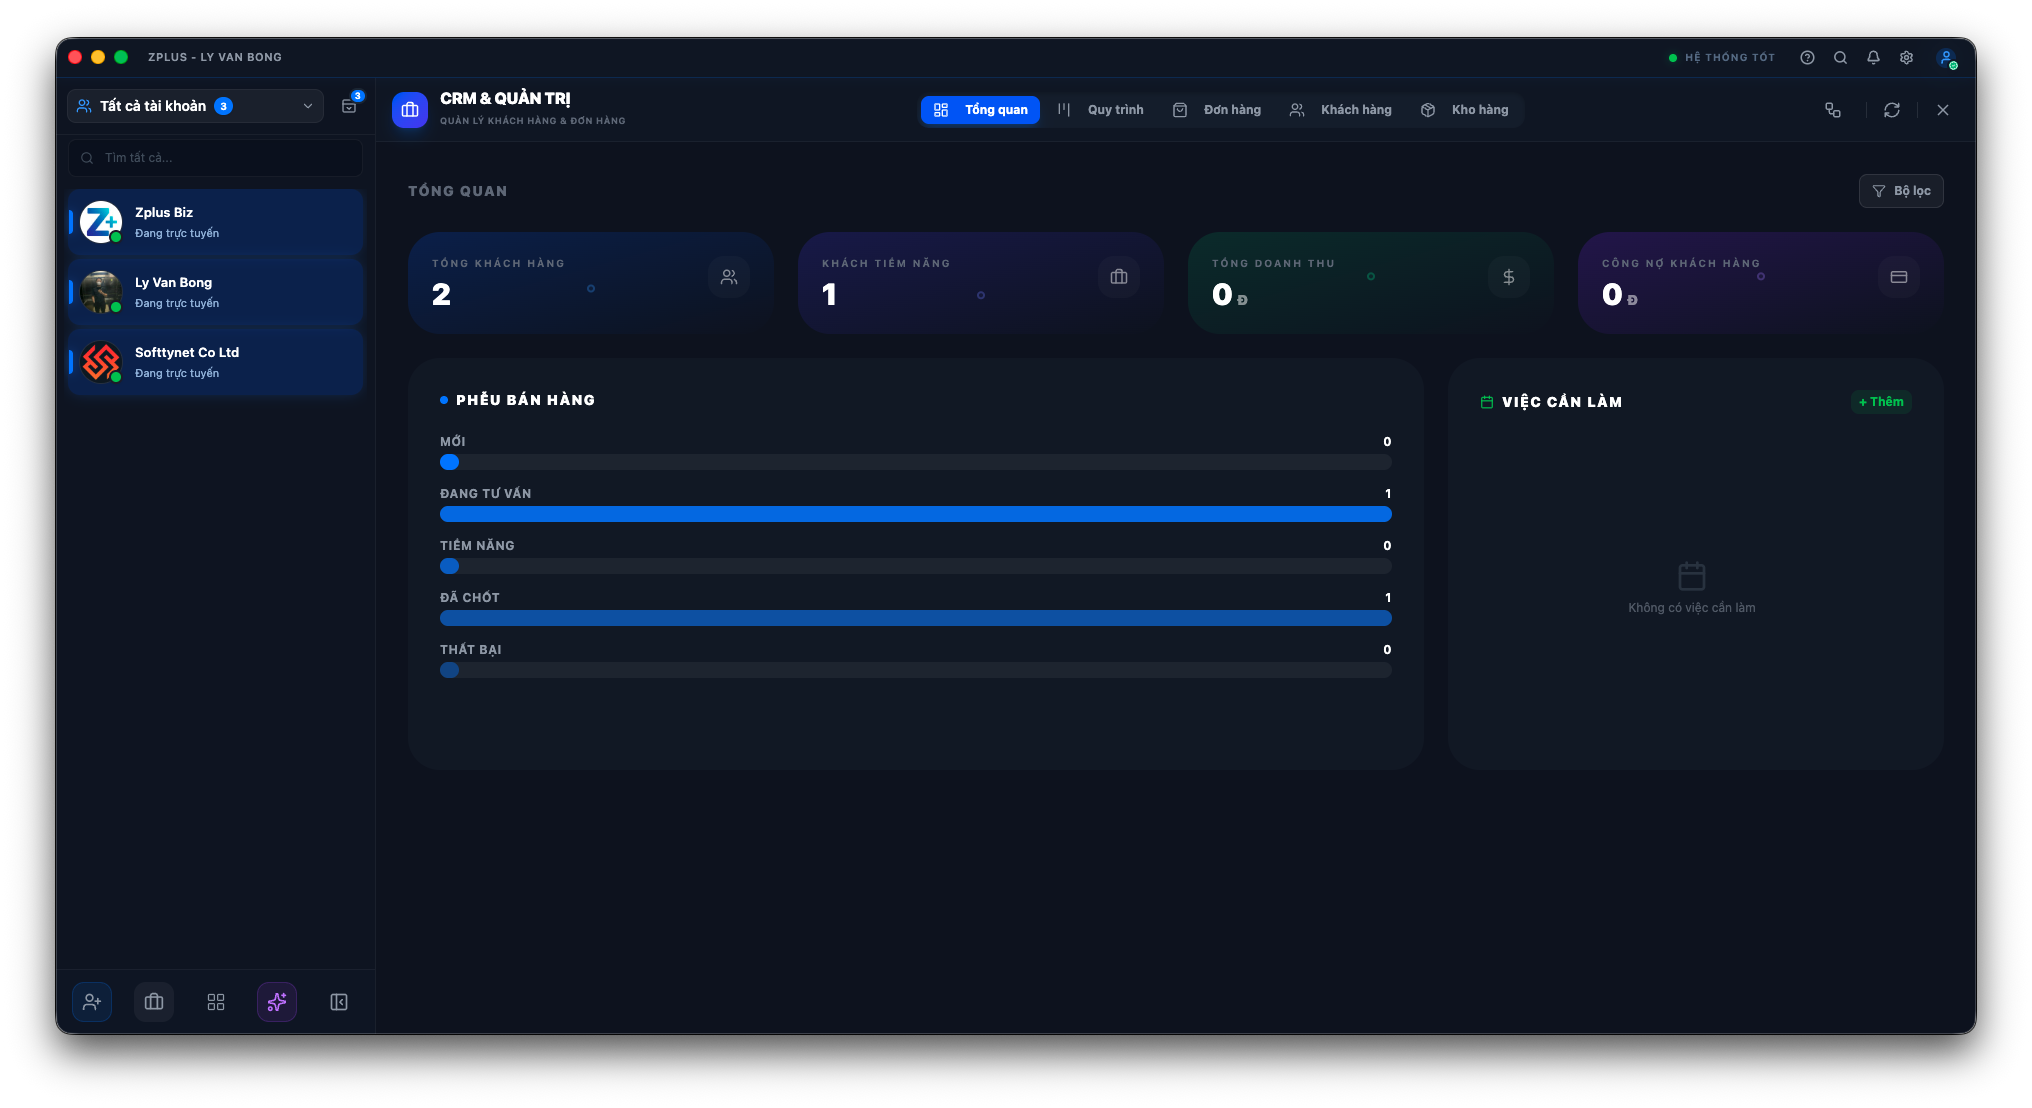This screenshot has width=2032, height=1108.
Task: Open the Bộ lọc filter button
Action: click(1901, 191)
